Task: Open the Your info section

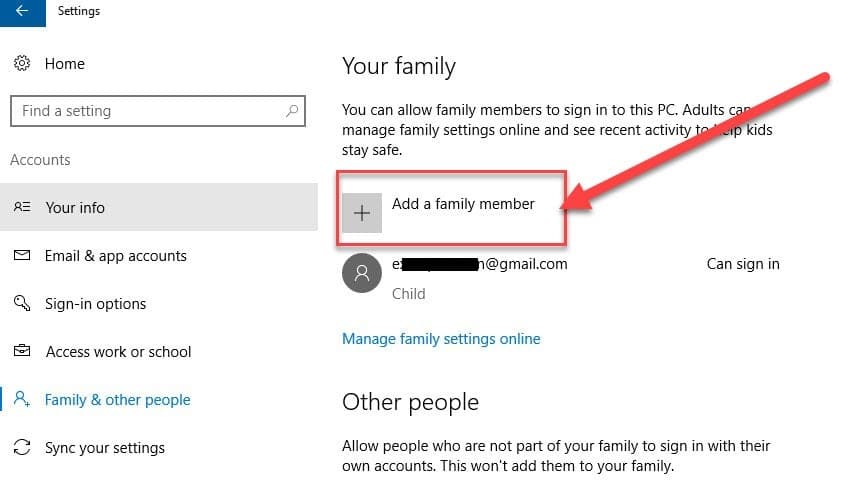Action: [x=75, y=208]
